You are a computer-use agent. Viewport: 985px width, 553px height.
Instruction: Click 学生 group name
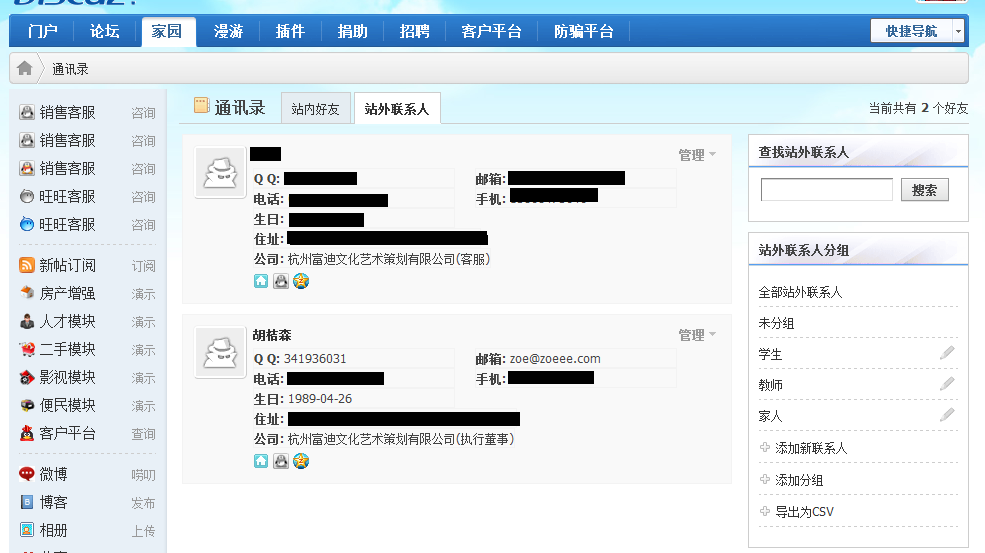pos(770,354)
